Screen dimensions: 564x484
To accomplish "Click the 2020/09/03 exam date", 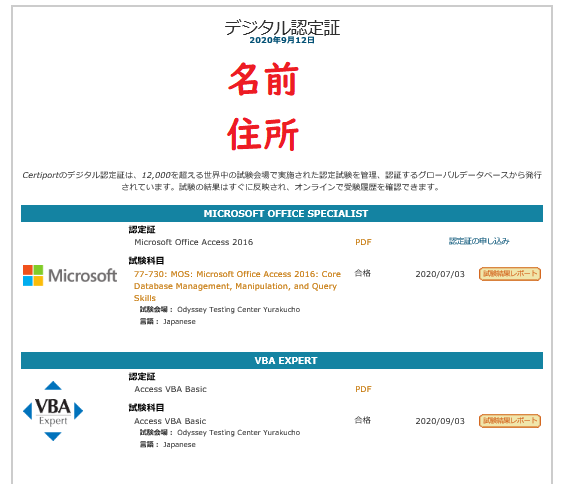I will click(440, 421).
